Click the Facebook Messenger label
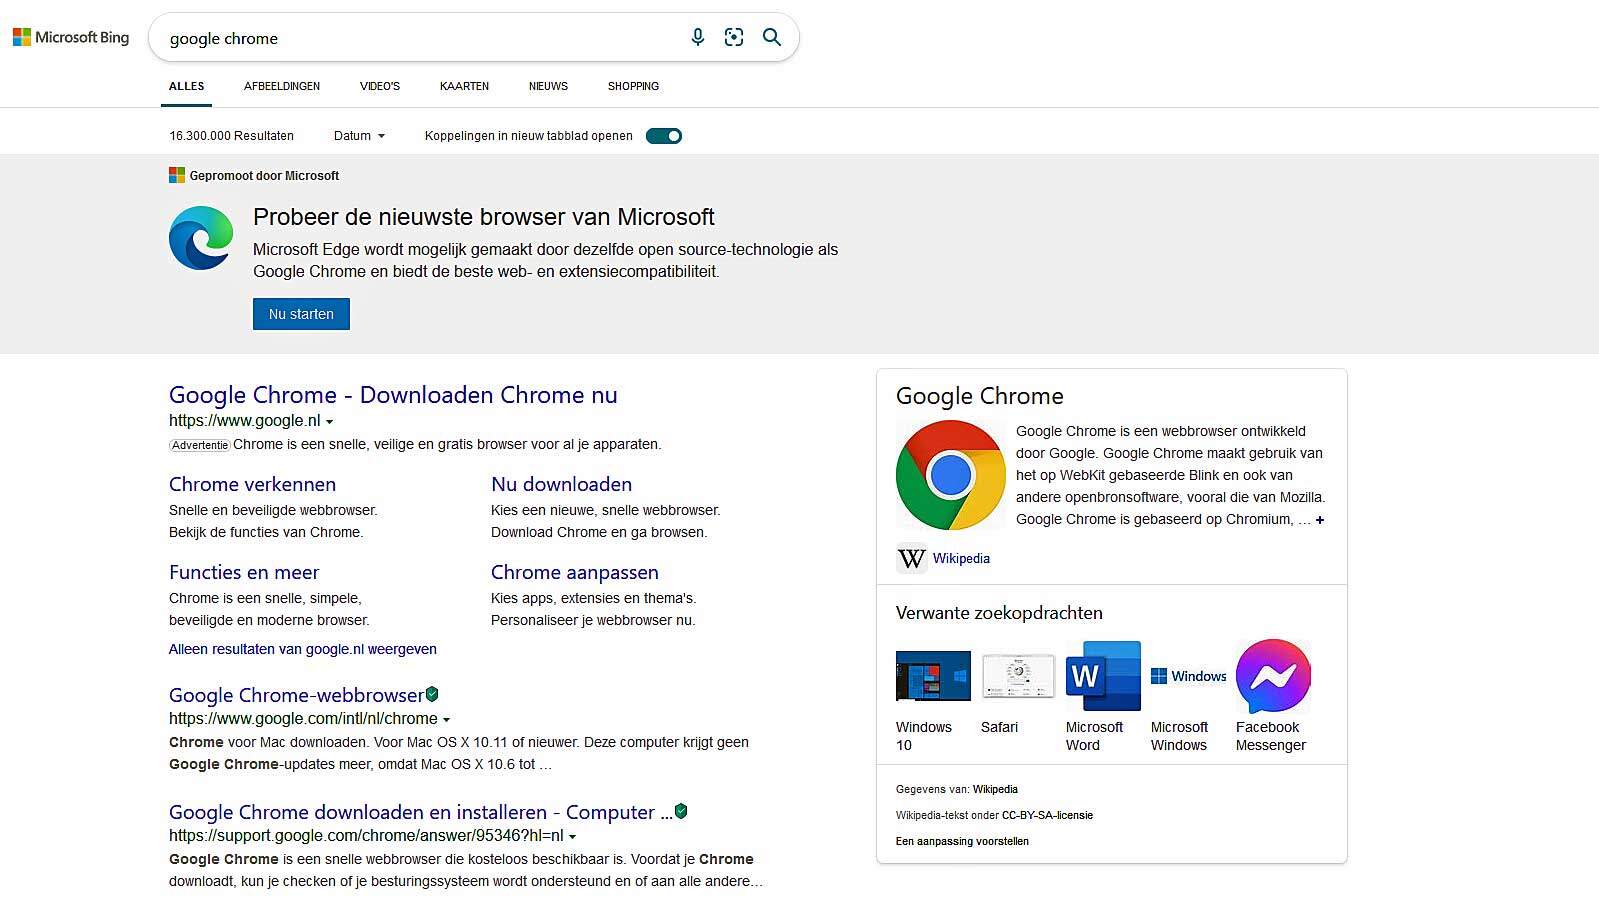 point(1271,736)
